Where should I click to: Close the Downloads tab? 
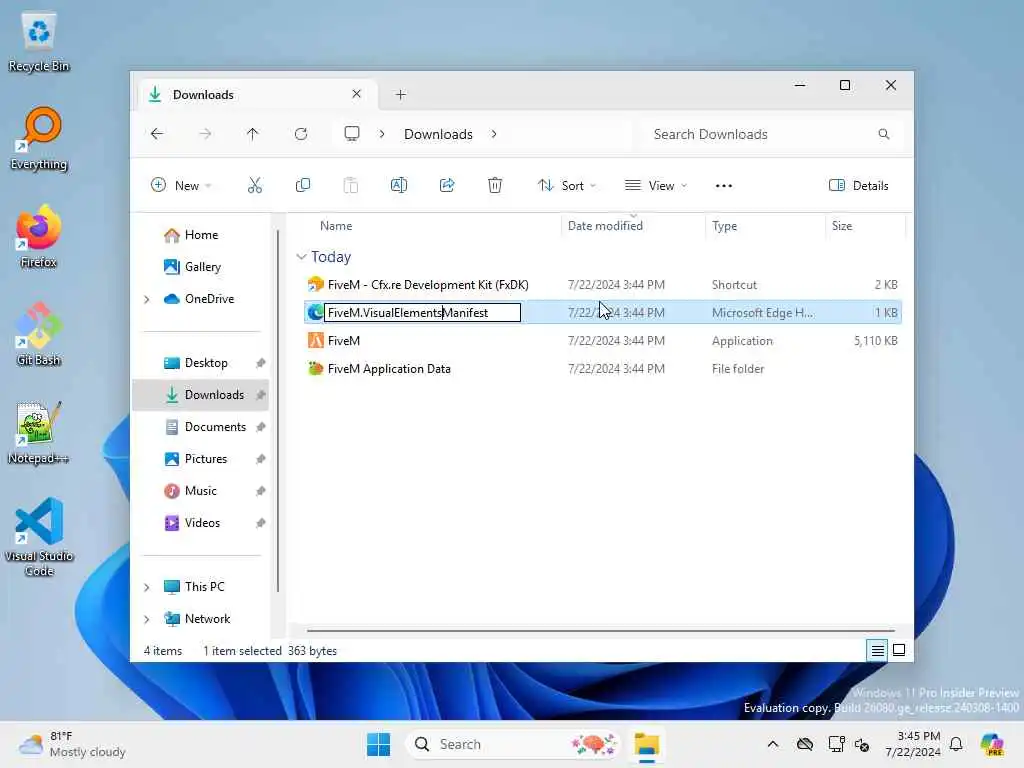(x=357, y=94)
